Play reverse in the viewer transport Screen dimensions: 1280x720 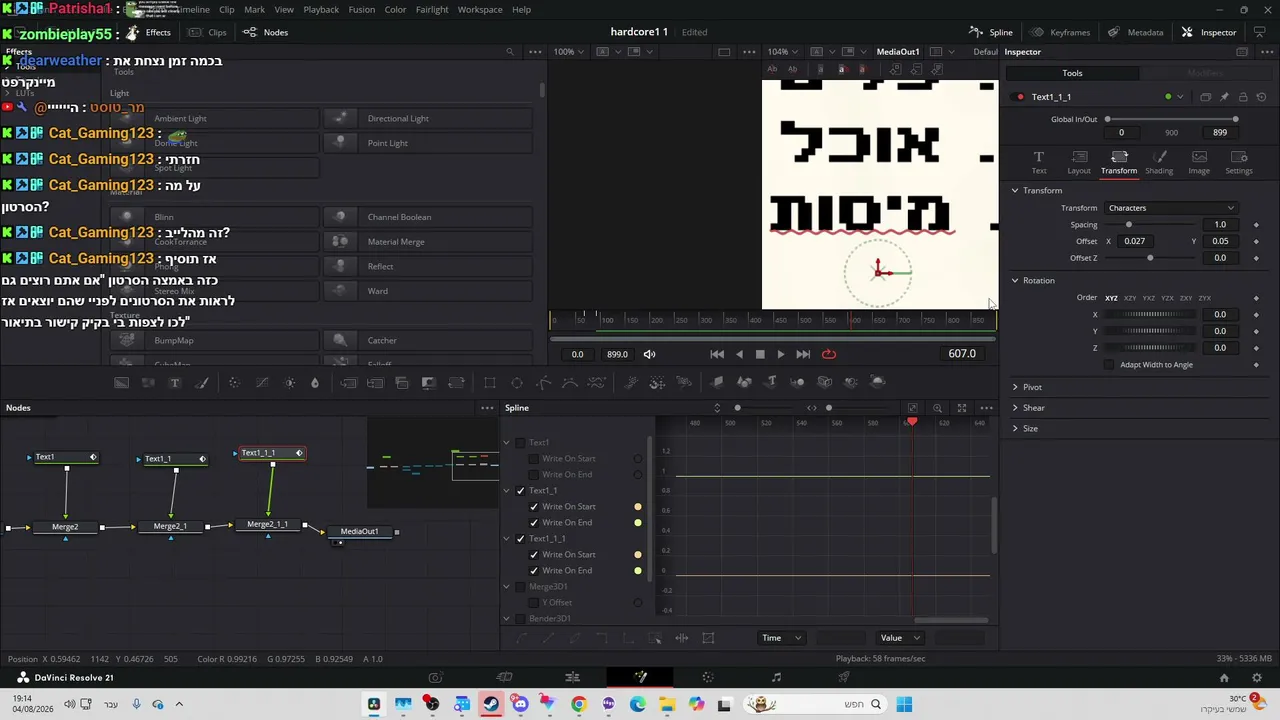click(x=739, y=354)
